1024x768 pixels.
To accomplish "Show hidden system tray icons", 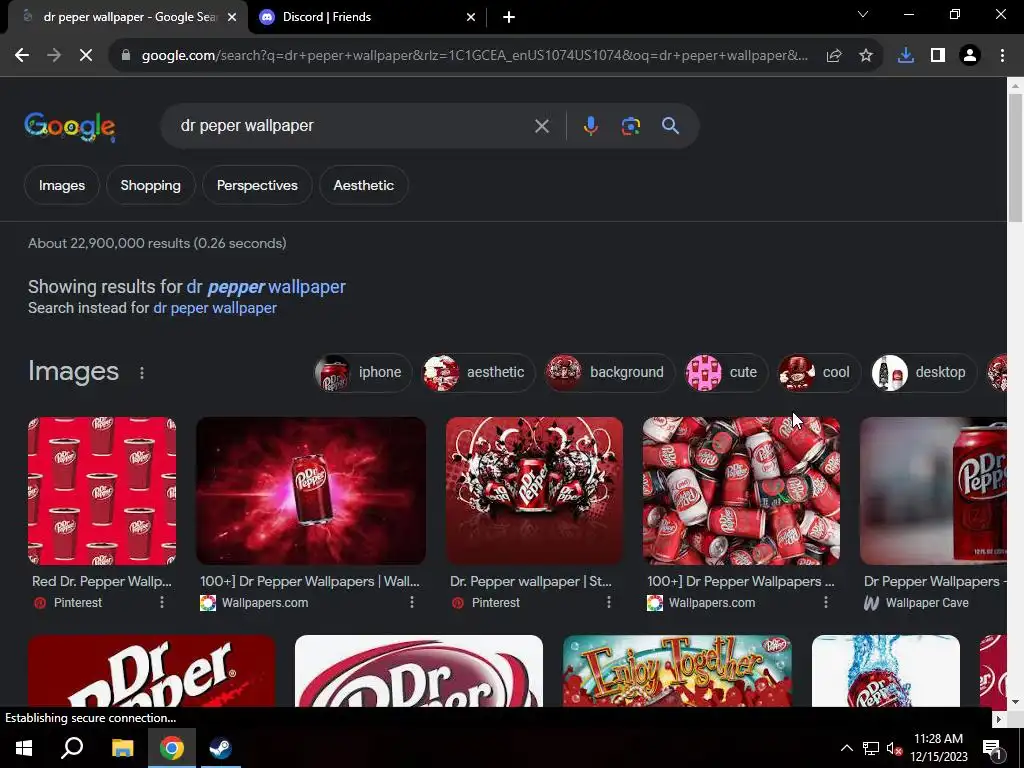I will pos(846,748).
